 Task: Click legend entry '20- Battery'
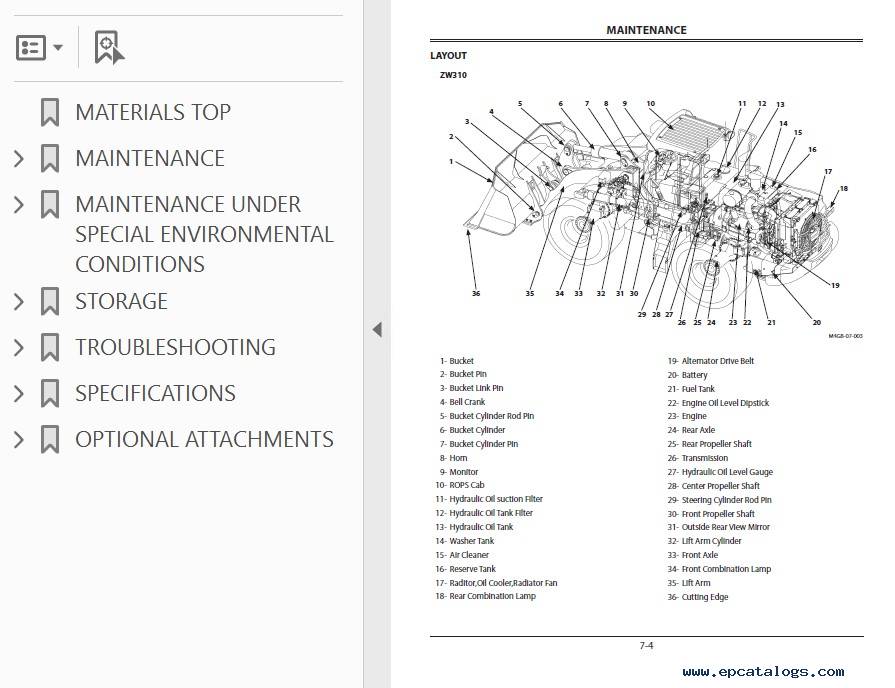[x=687, y=375]
